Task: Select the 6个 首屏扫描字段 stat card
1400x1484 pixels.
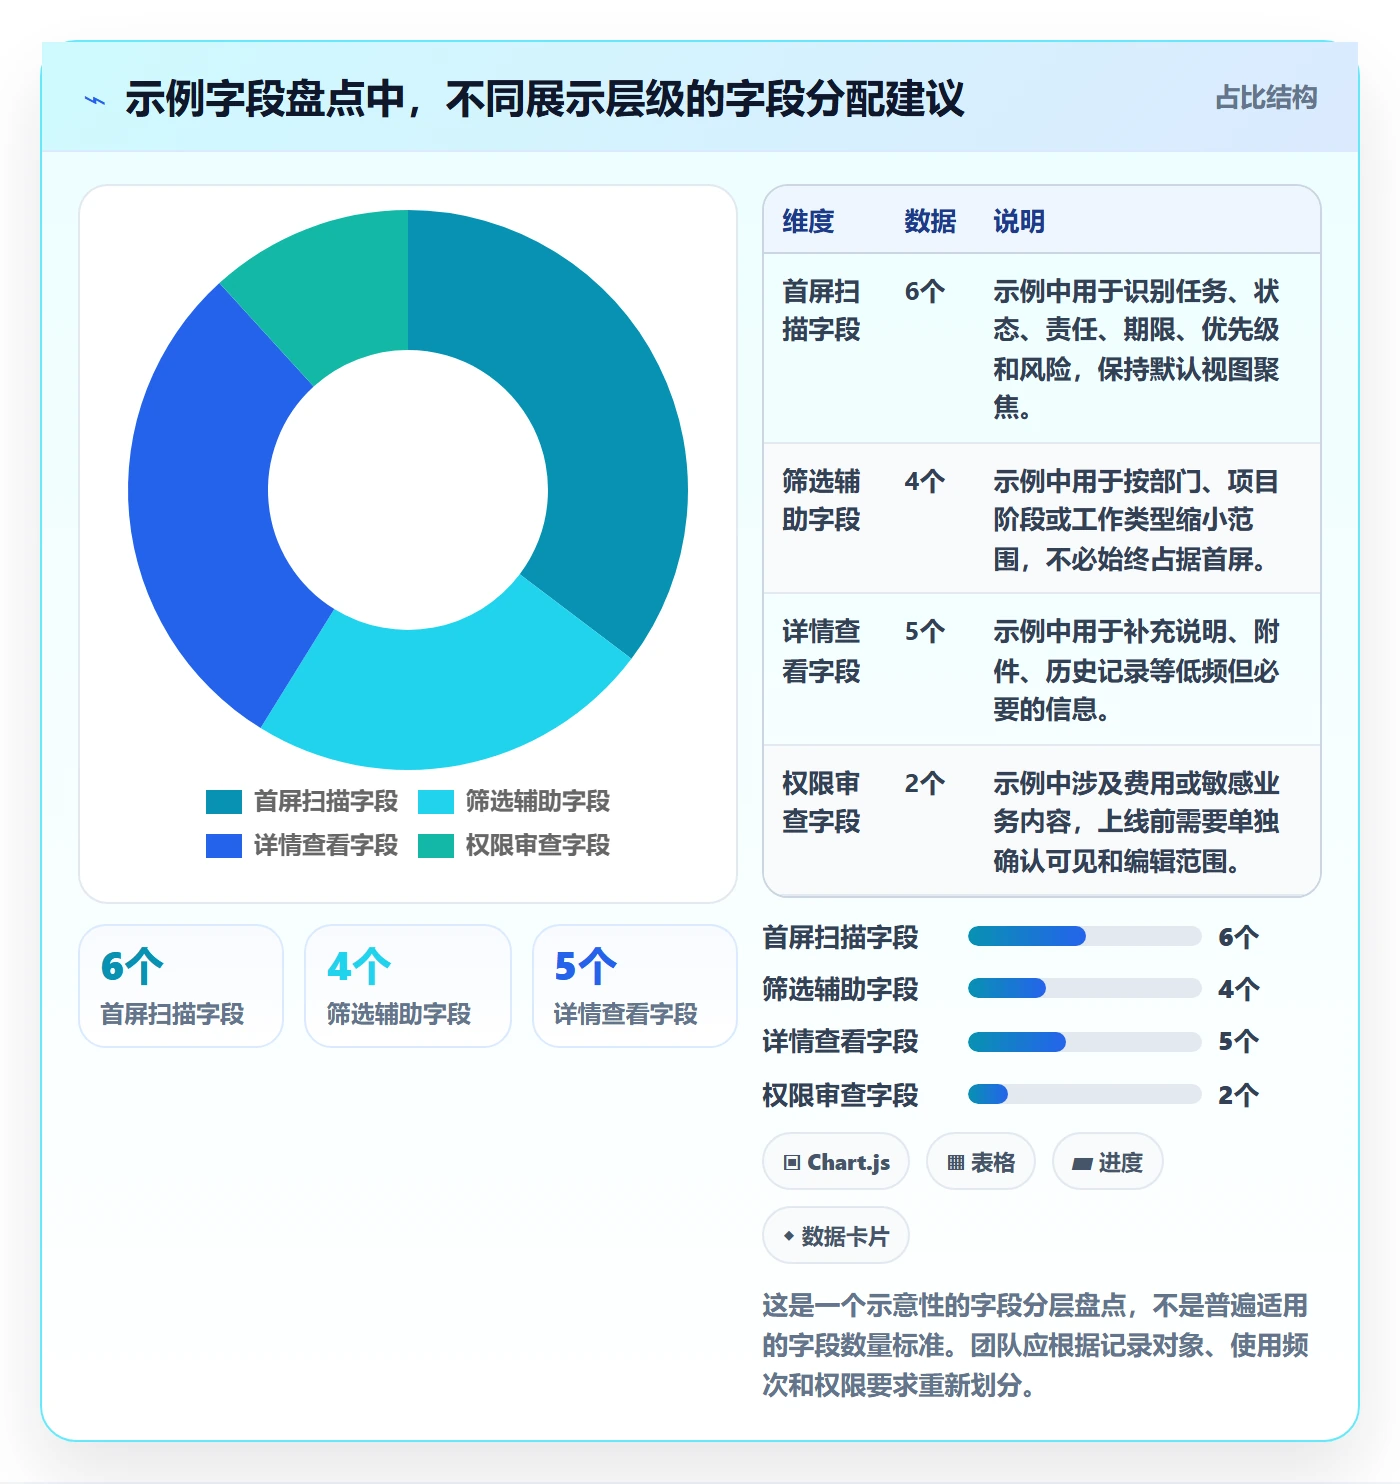Action: click(x=181, y=986)
